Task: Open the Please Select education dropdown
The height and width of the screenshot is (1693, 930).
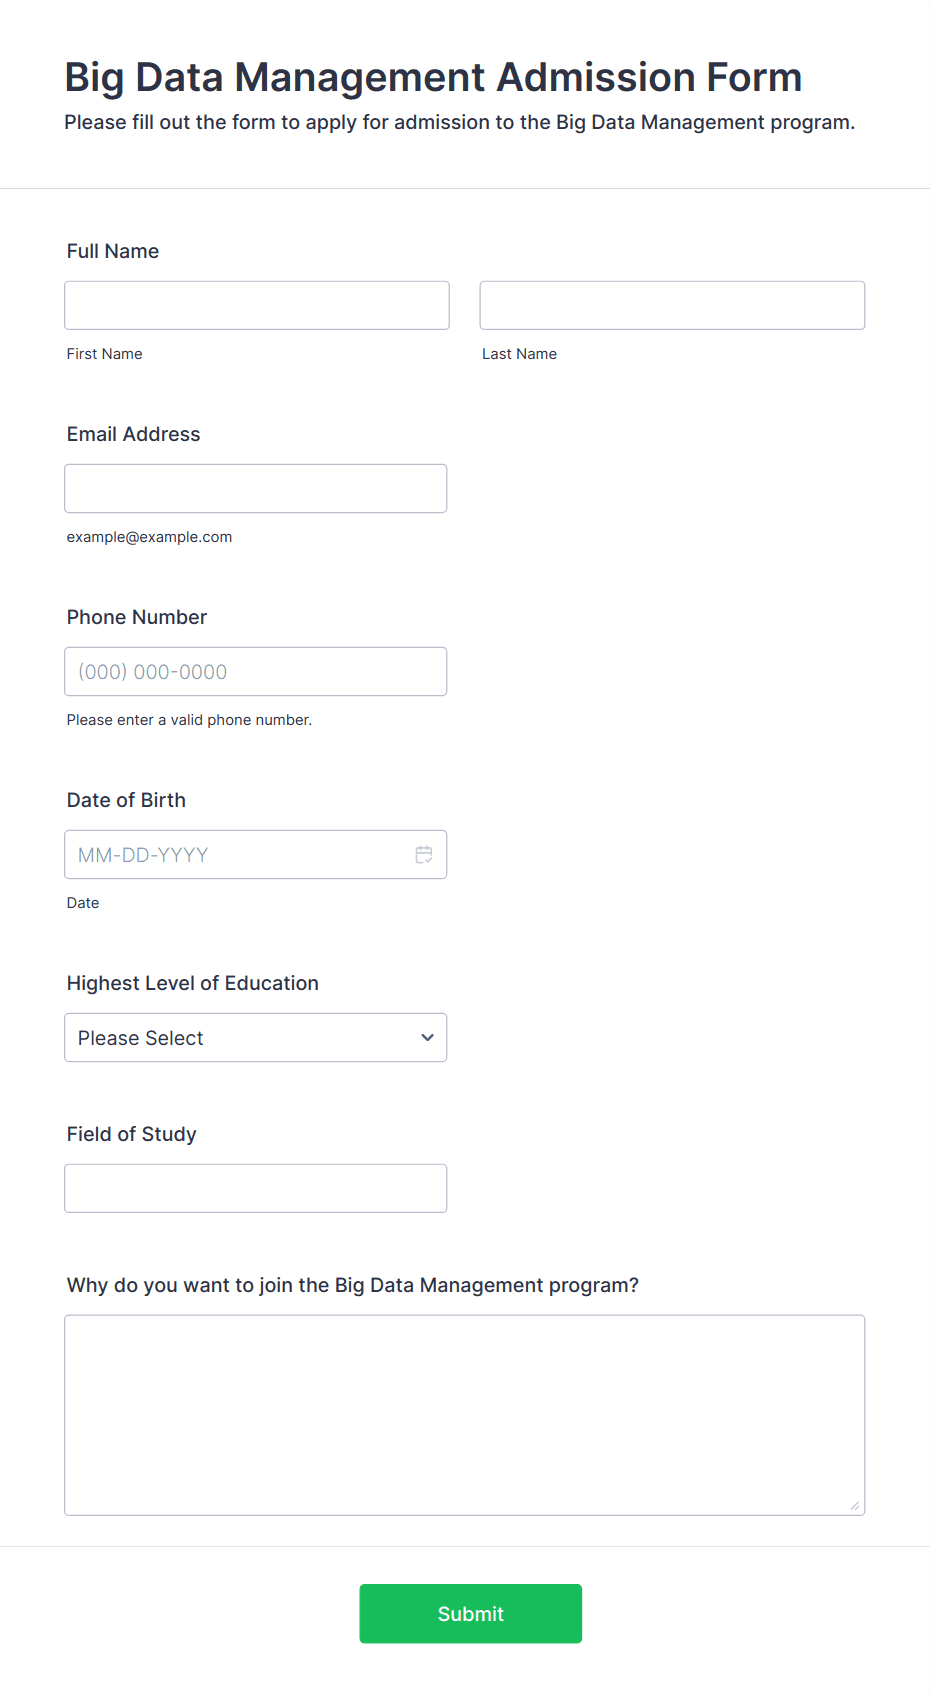Action: [256, 1038]
